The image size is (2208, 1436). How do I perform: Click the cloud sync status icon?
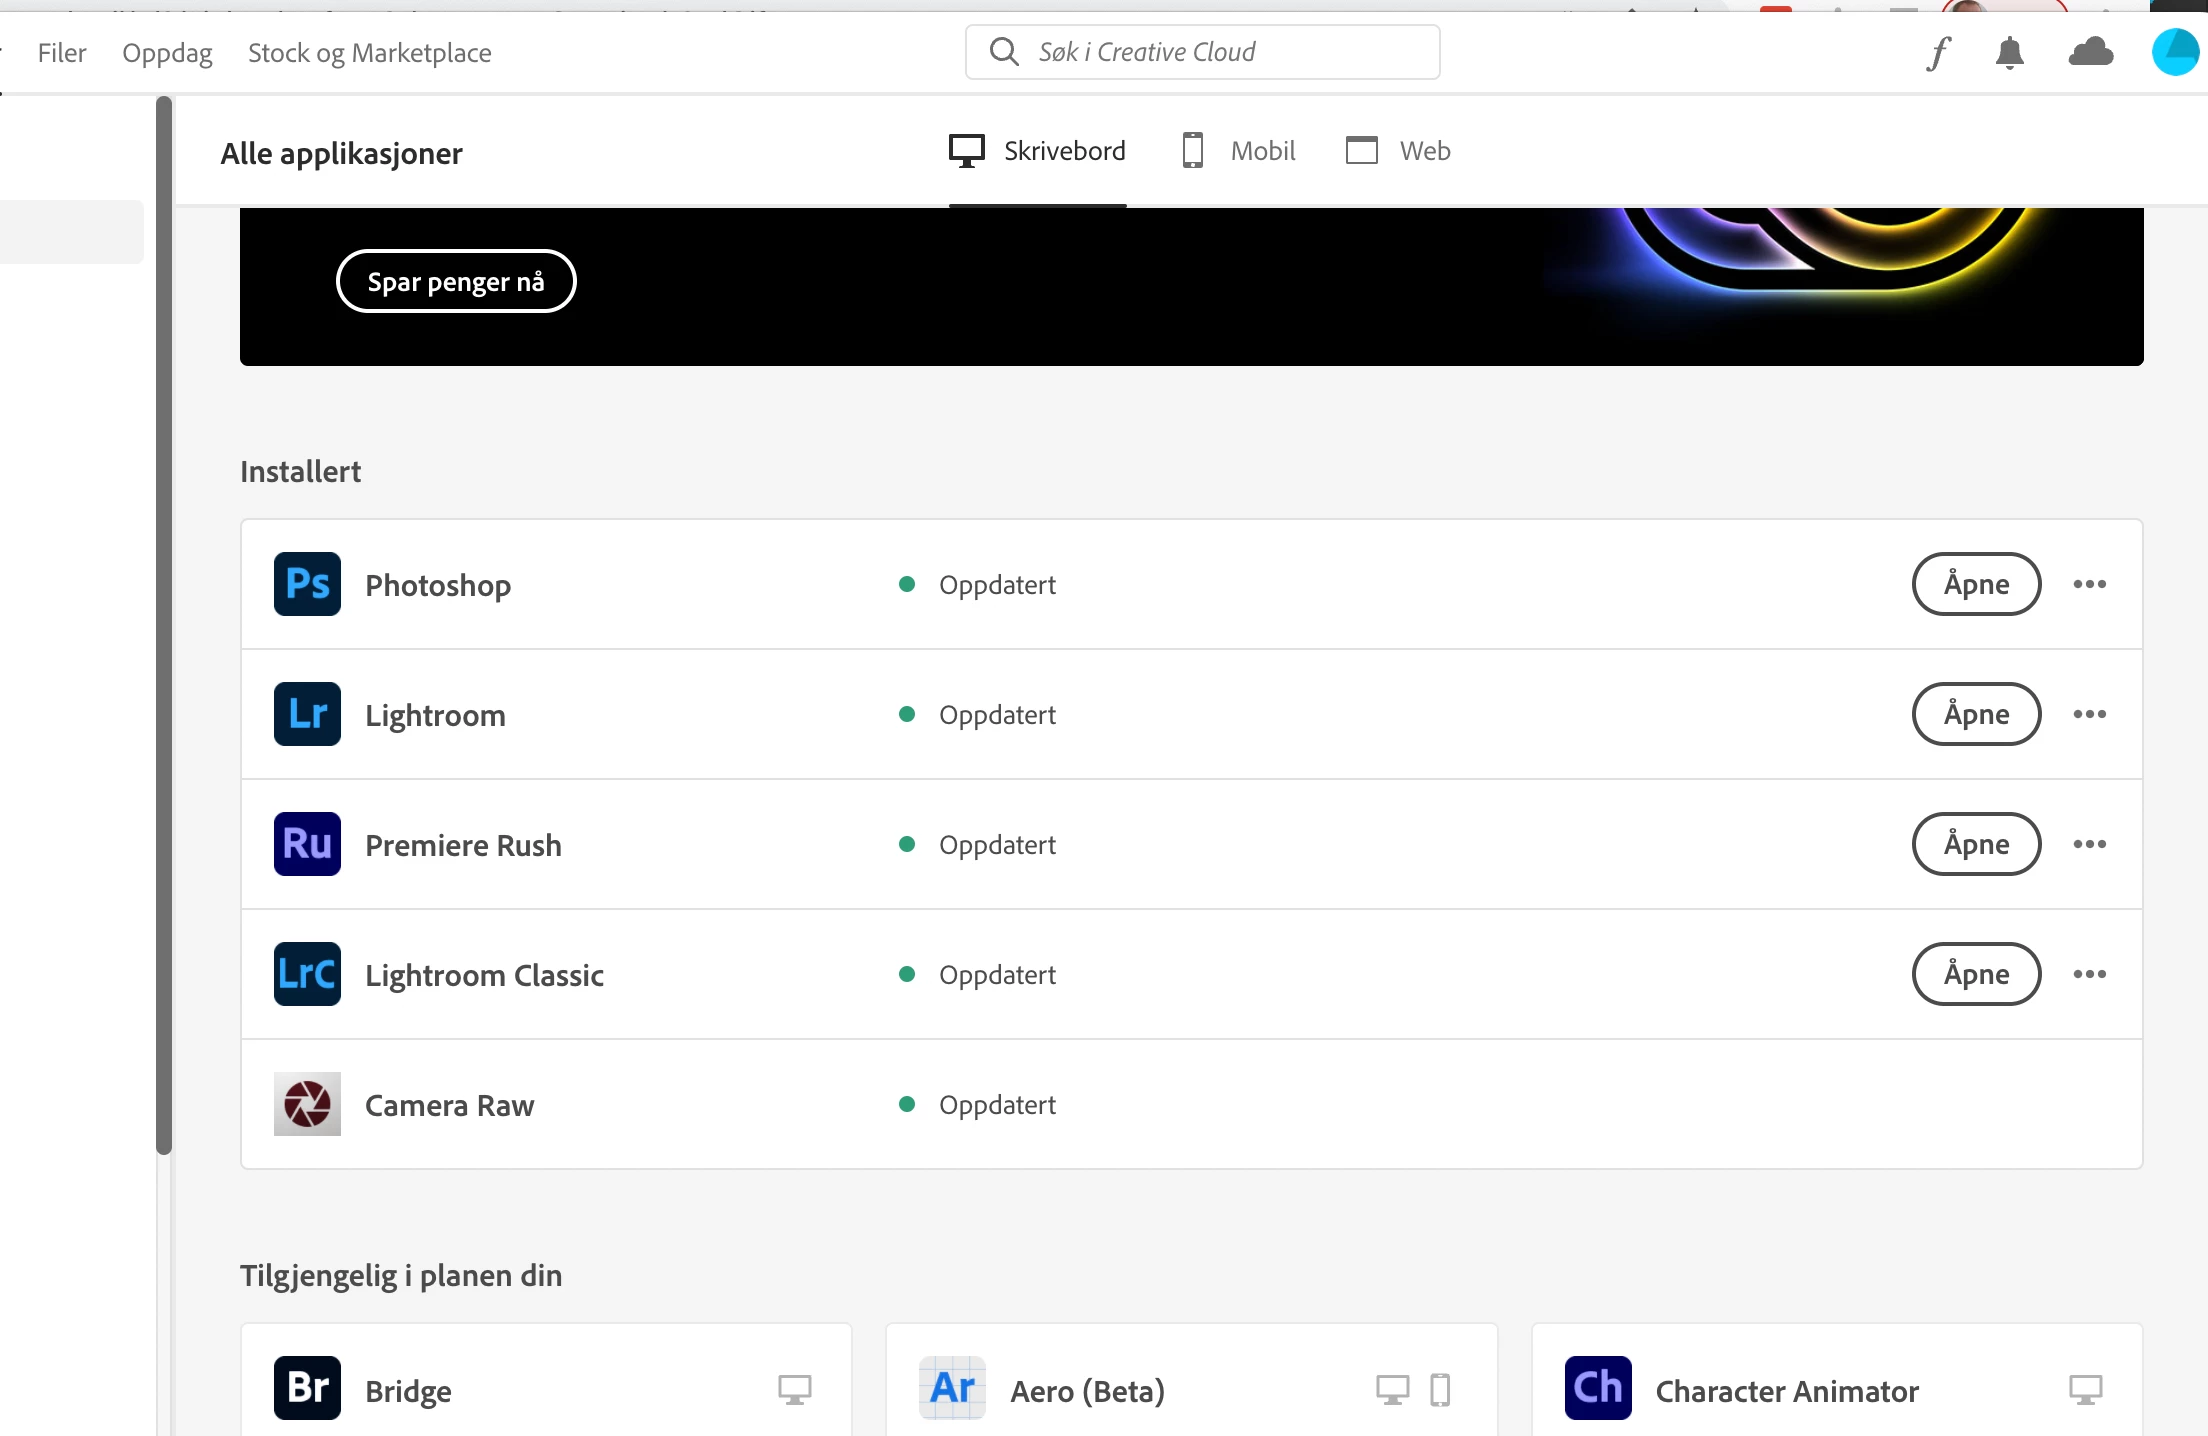pyautogui.click(x=2090, y=52)
